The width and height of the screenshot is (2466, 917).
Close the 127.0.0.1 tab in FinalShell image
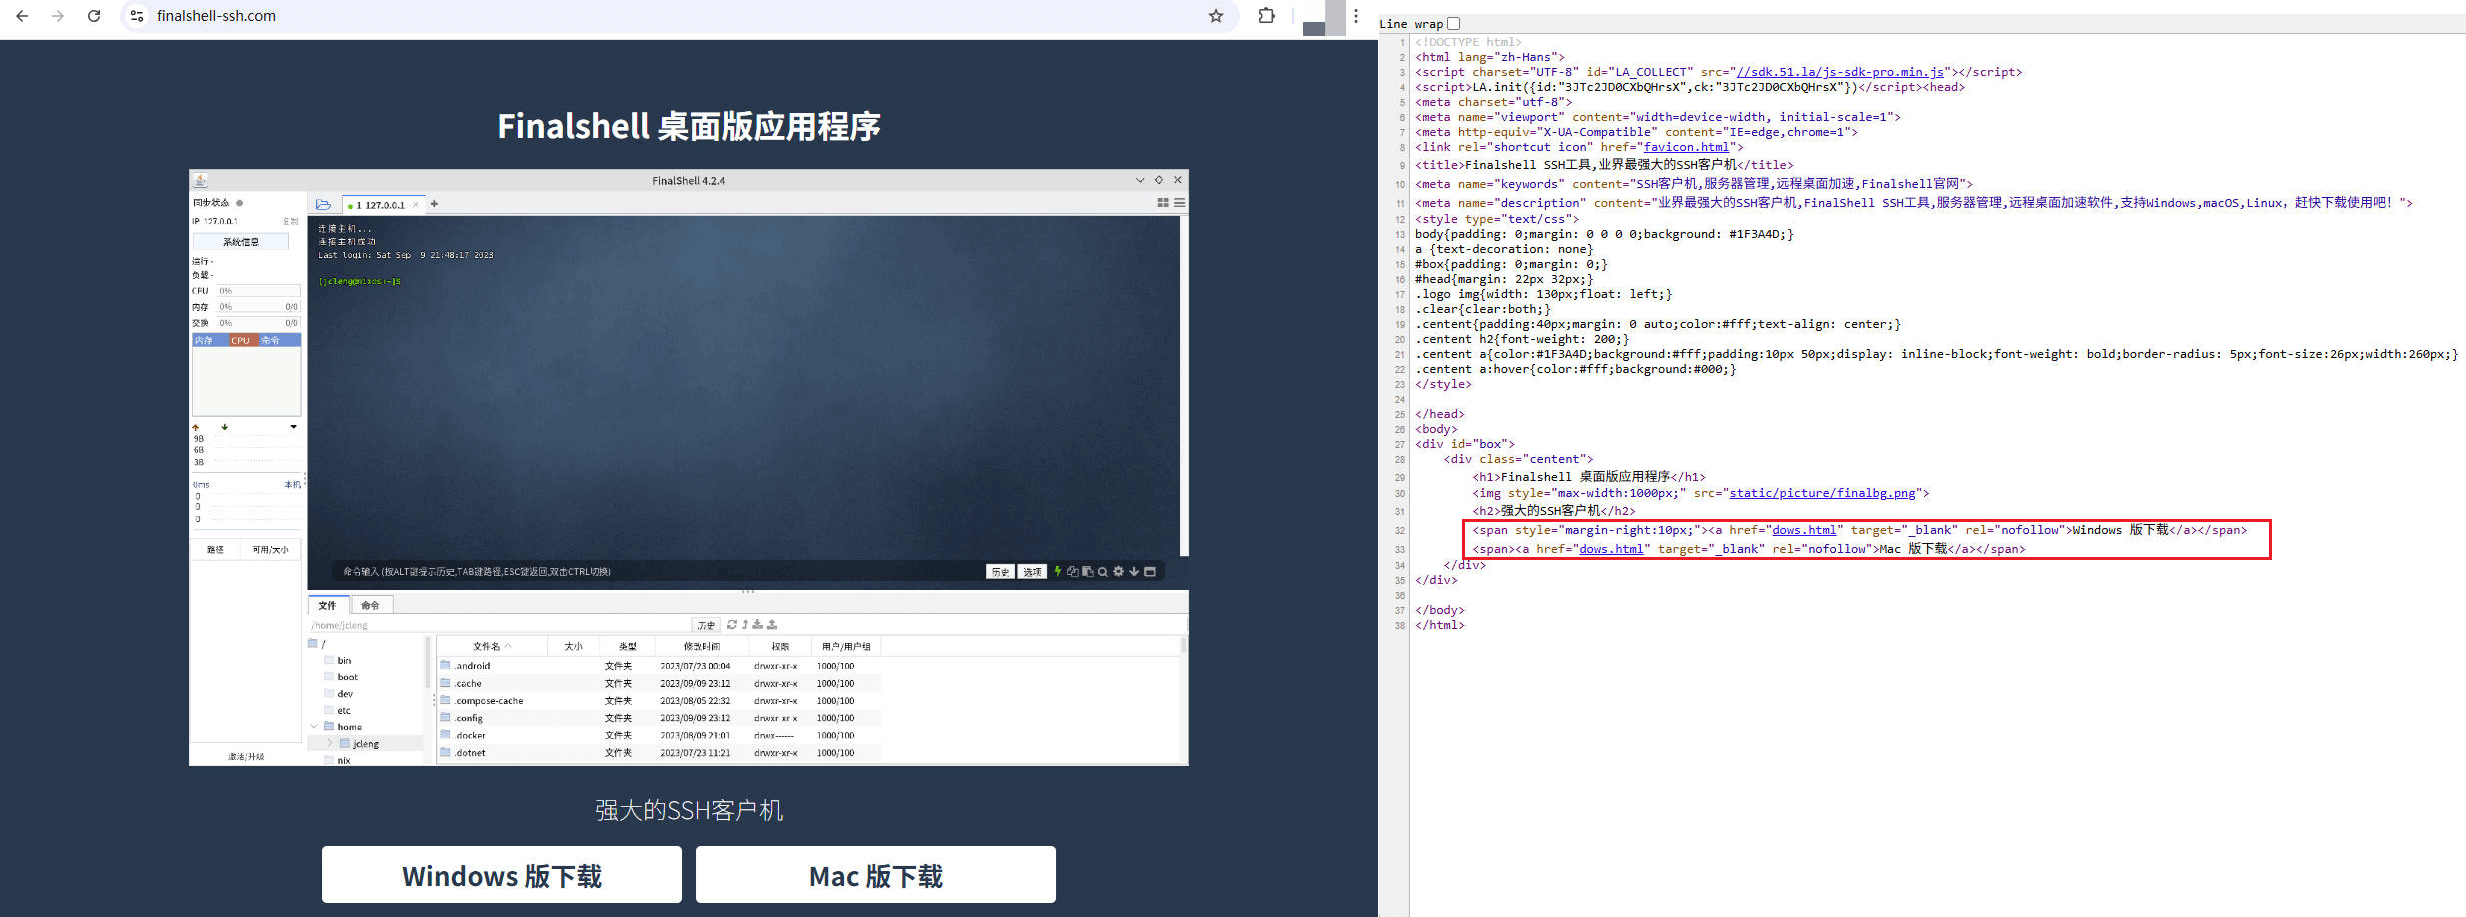[416, 205]
